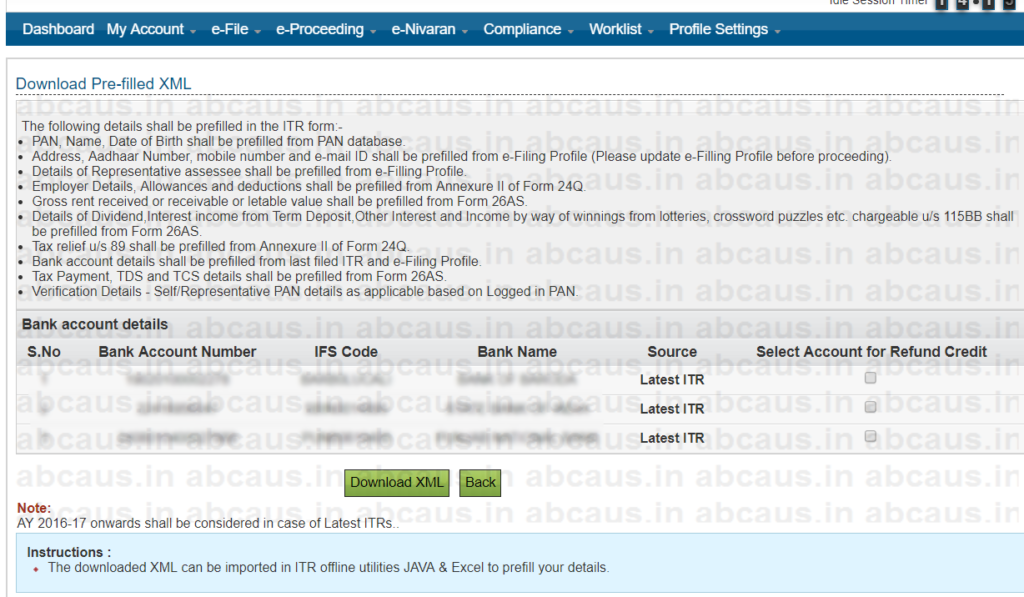Expand the My Account menu
Viewport: 1024px width, 597px height.
point(151,29)
